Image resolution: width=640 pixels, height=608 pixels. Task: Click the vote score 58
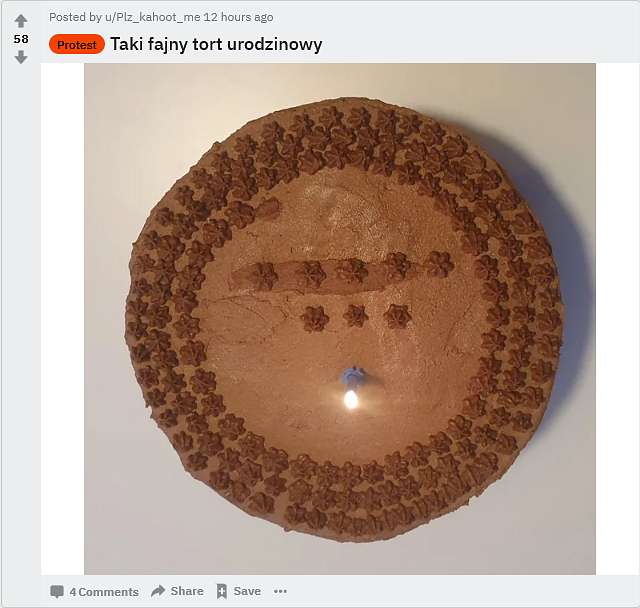click(x=21, y=39)
